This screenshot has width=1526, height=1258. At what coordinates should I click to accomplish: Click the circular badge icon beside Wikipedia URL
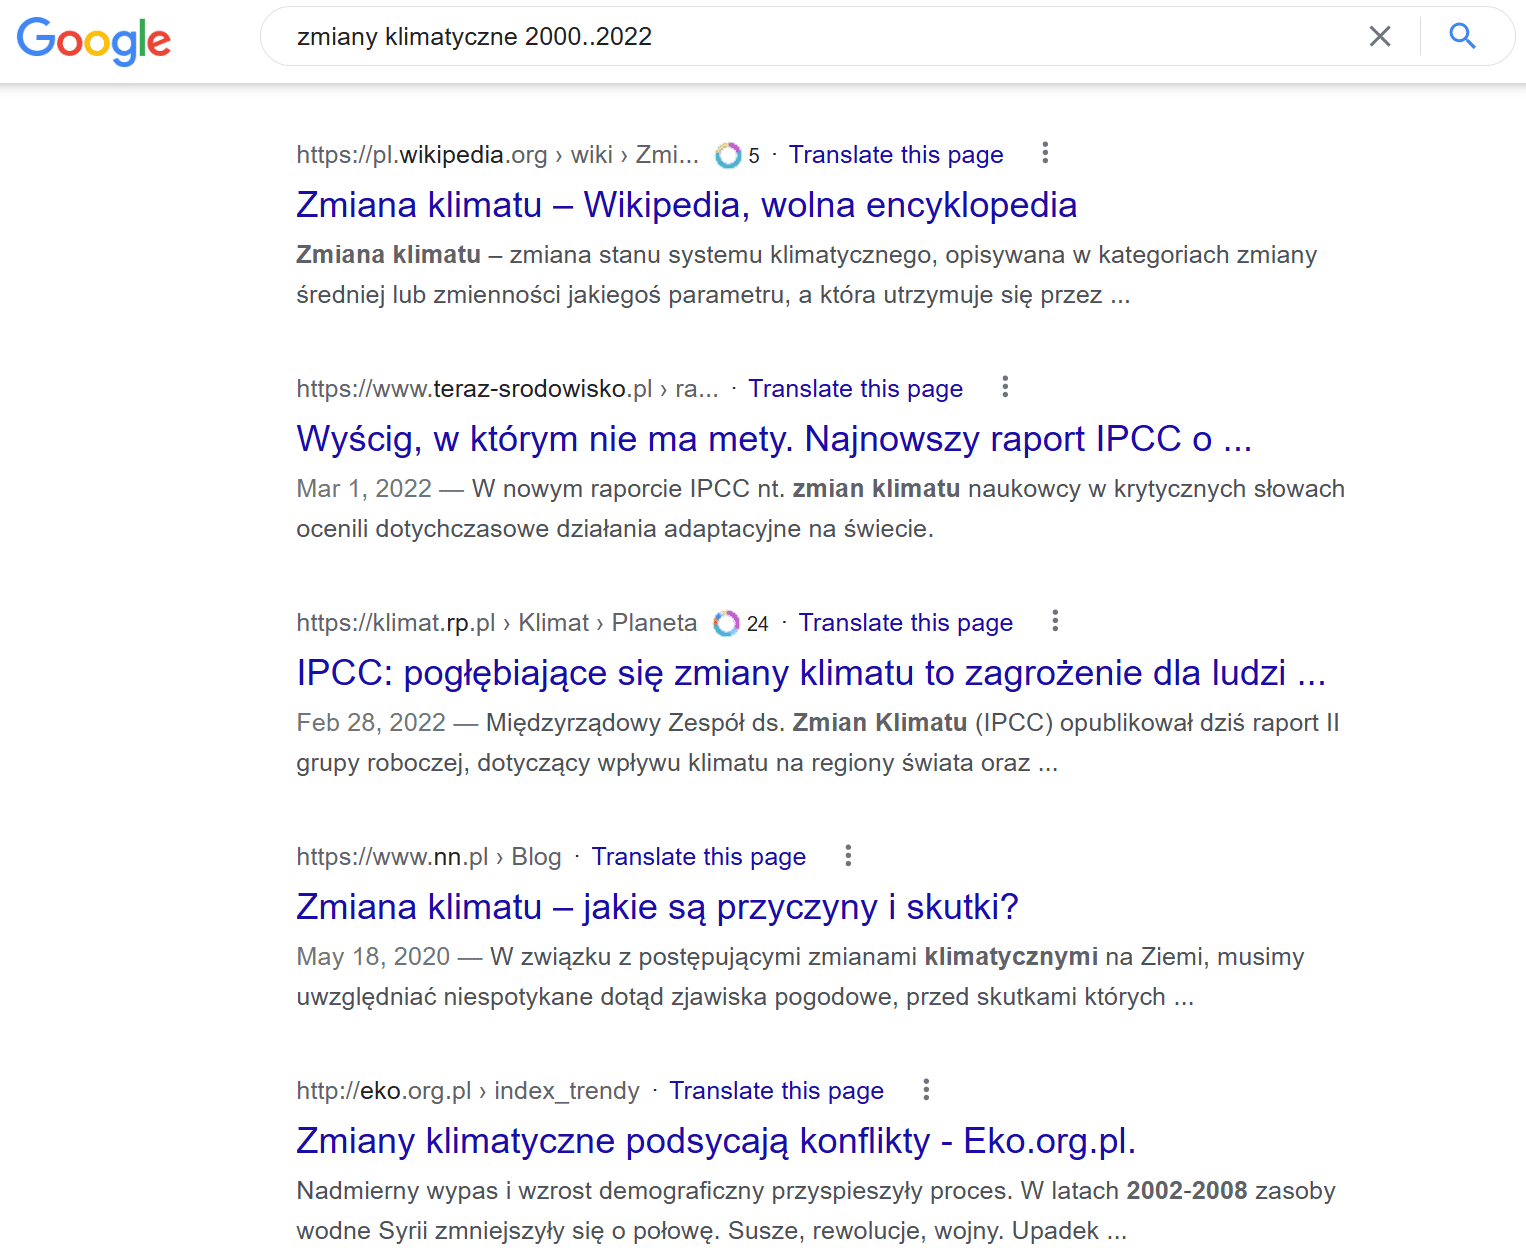(728, 155)
